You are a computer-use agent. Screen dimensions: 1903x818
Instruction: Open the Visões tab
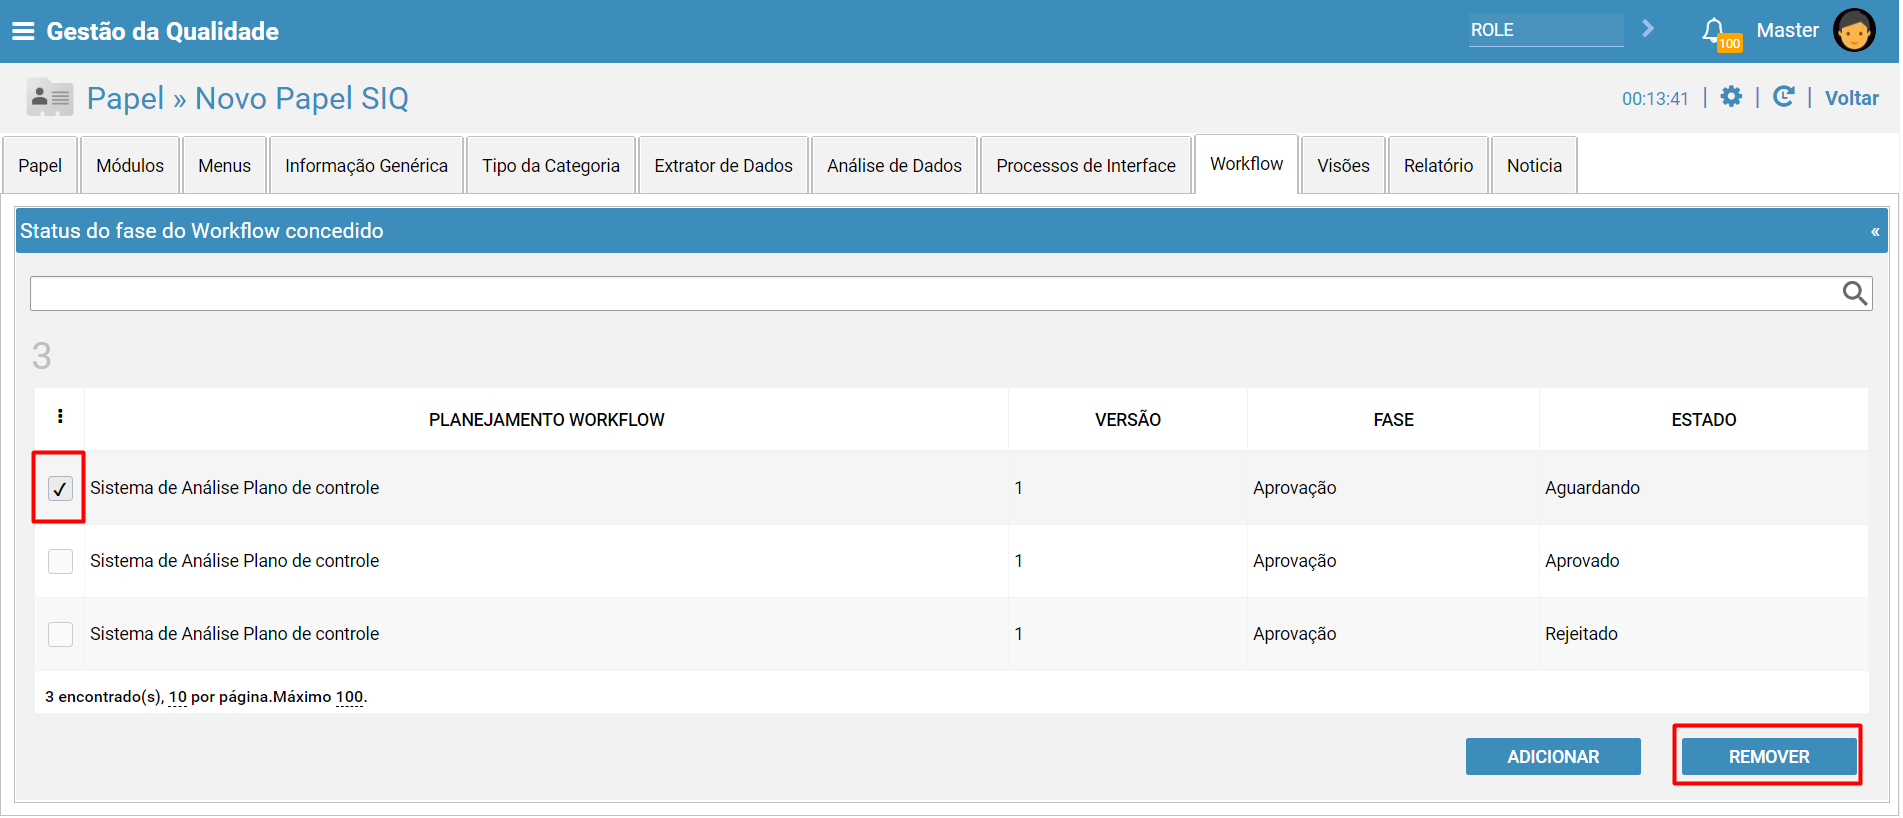1343,165
